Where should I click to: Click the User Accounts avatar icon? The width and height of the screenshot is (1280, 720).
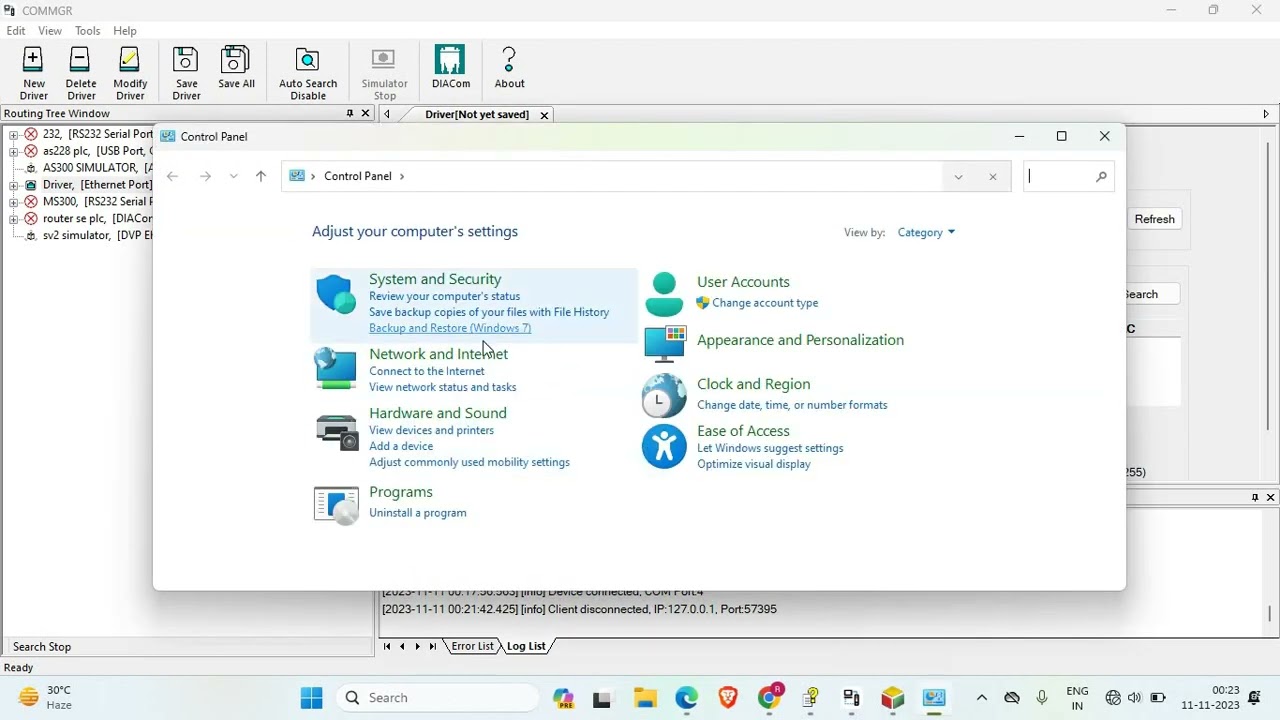click(664, 294)
